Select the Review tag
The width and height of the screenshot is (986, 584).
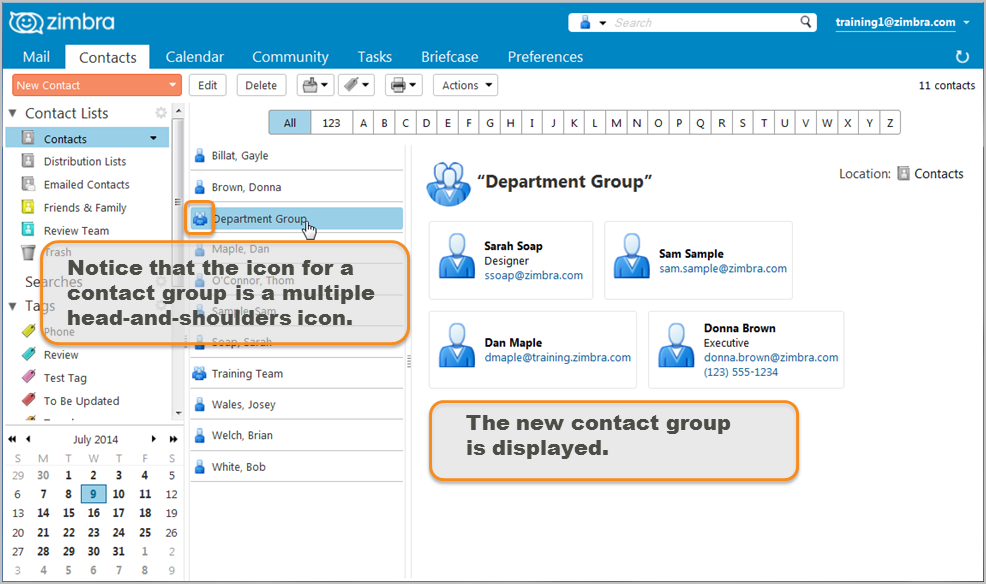click(x=61, y=355)
